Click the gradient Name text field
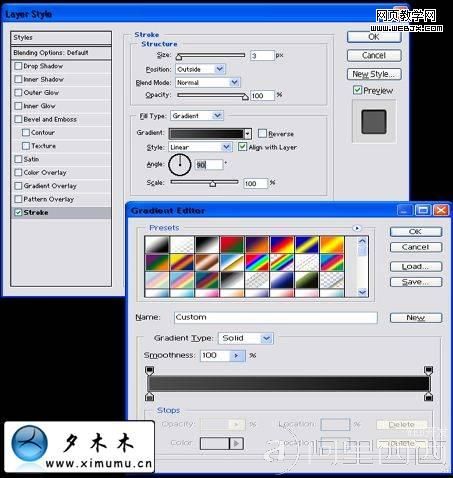 tap(276, 317)
